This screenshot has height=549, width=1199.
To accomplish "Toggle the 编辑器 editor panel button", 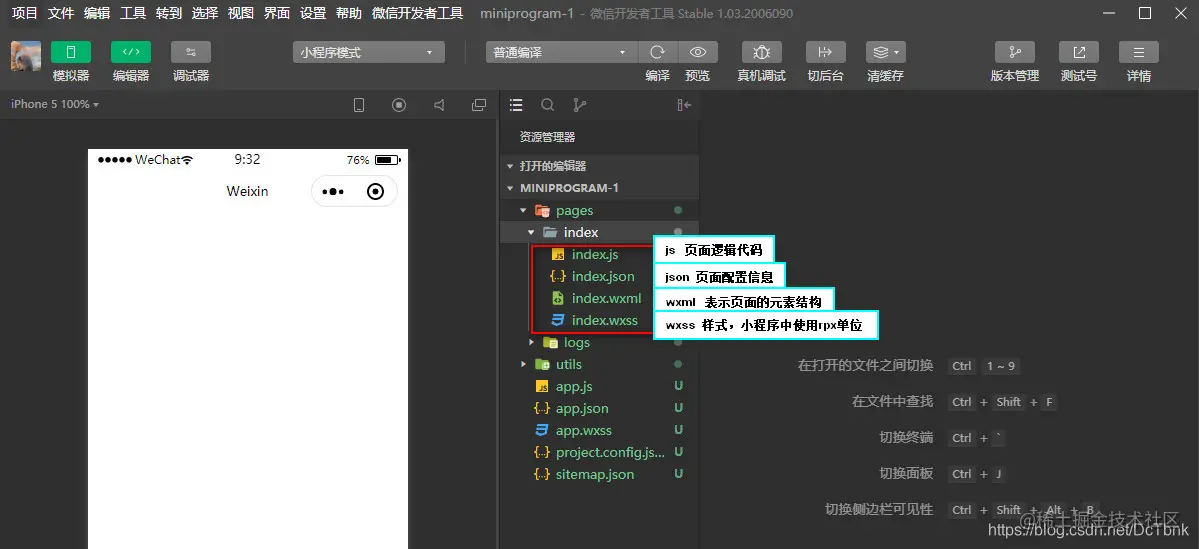I will (131, 52).
